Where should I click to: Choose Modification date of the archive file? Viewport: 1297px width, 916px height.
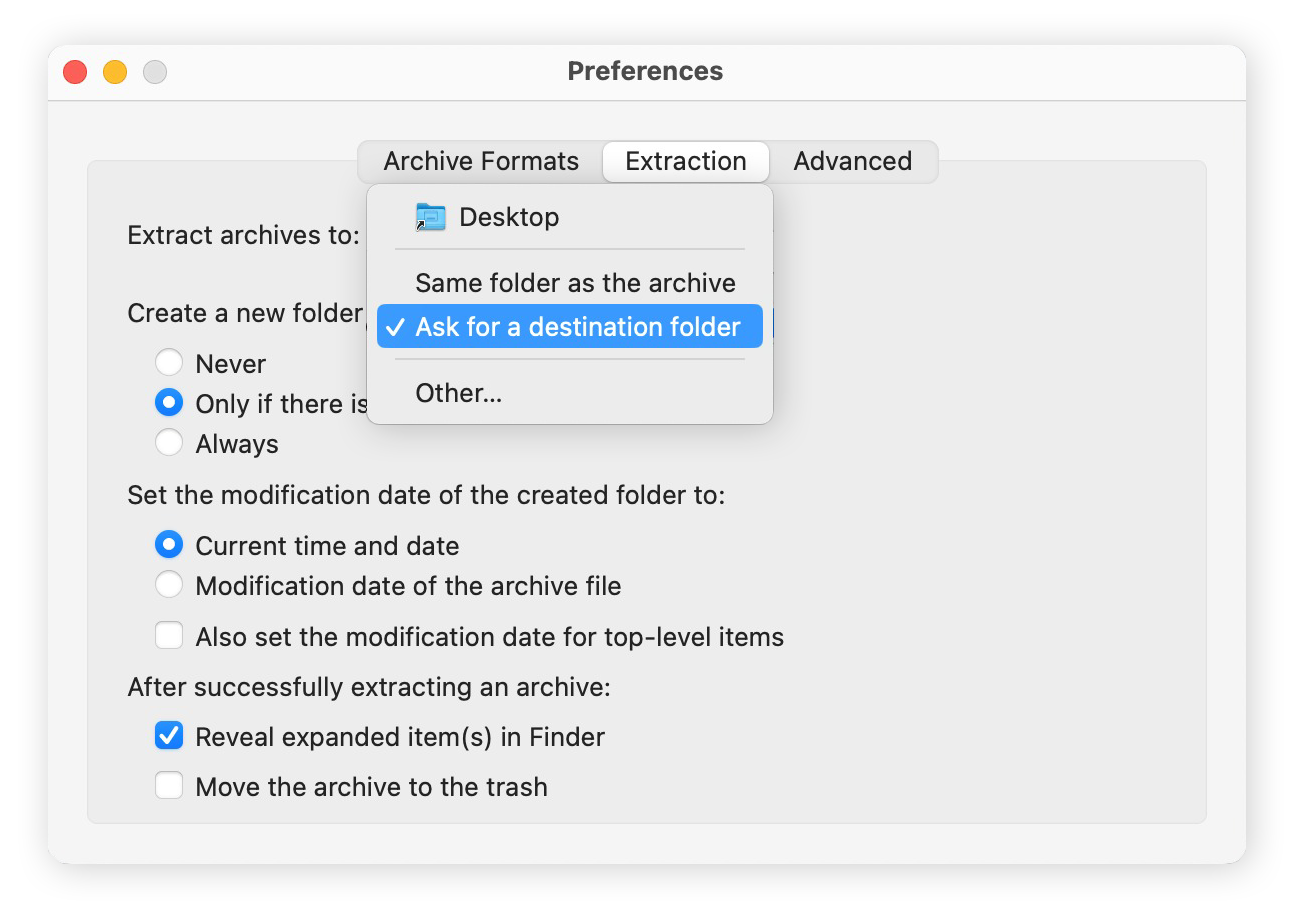(169, 585)
